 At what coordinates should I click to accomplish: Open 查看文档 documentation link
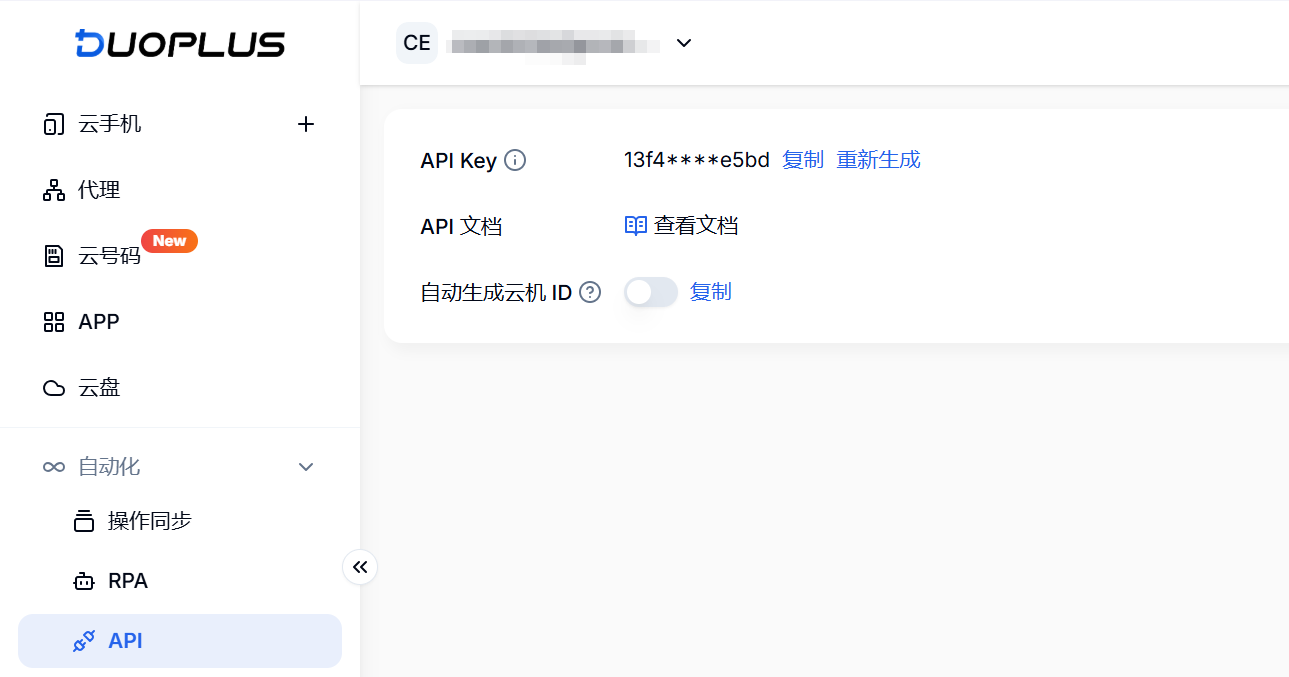click(696, 226)
